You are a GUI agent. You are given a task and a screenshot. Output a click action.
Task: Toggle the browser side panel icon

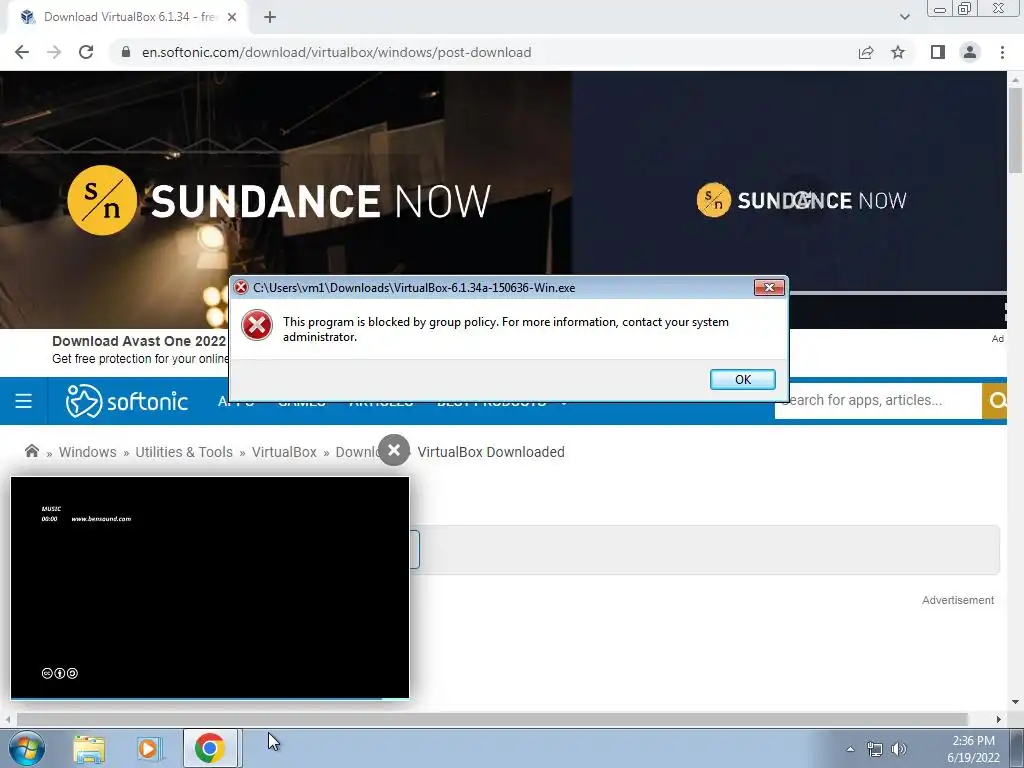tap(938, 52)
